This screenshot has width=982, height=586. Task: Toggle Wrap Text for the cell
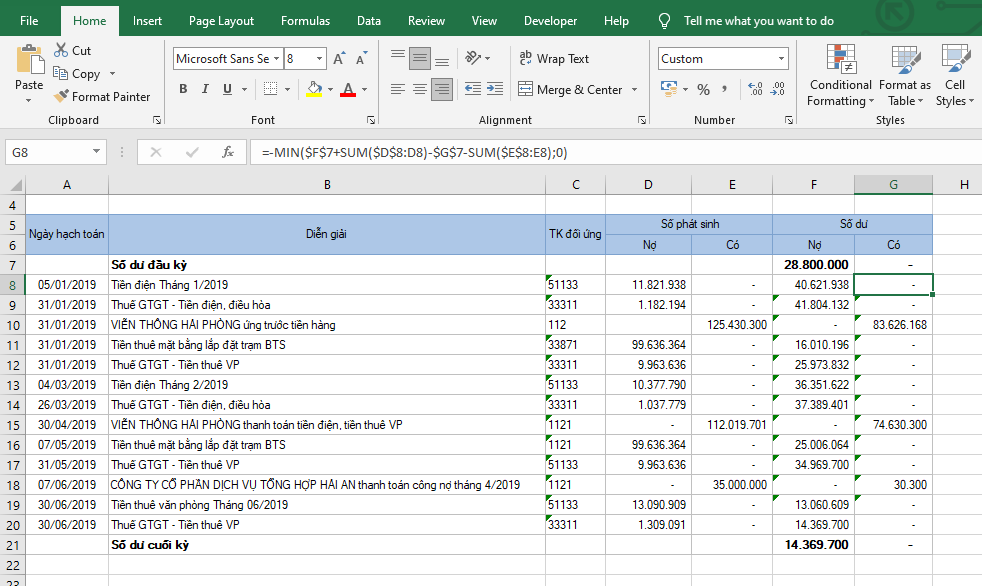click(554, 59)
